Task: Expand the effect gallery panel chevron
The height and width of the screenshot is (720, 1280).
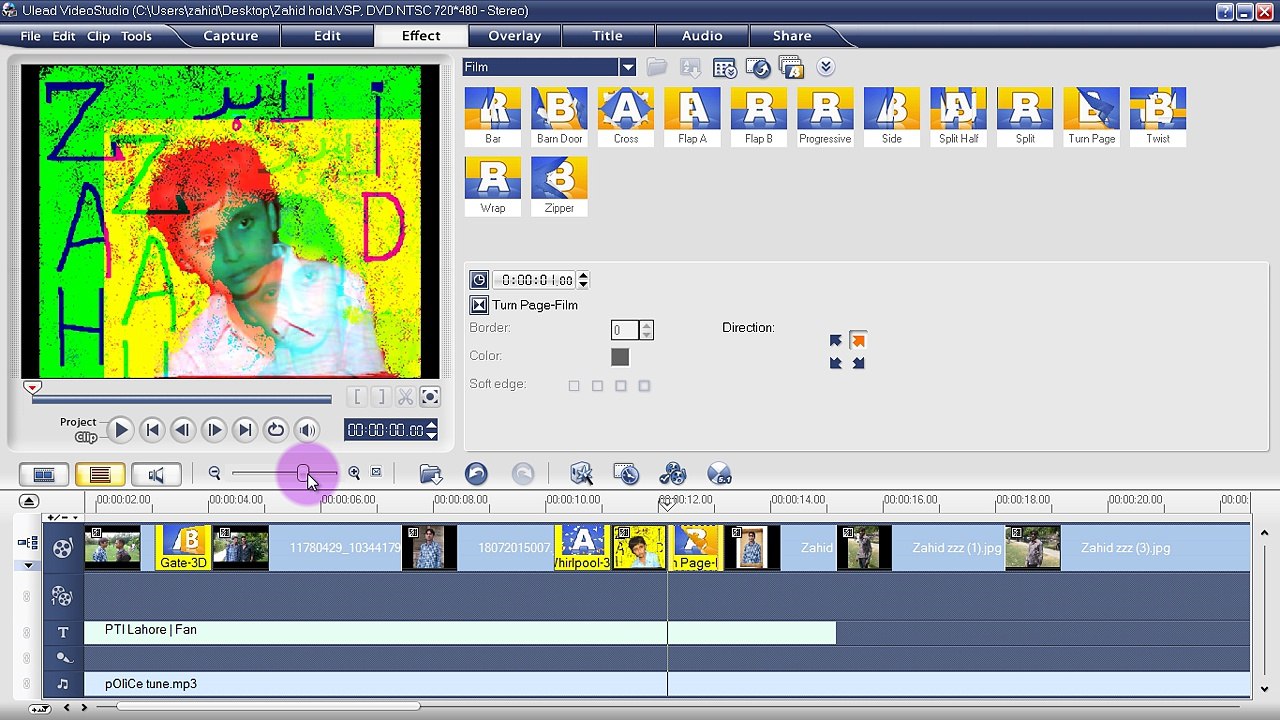Action: [x=825, y=67]
